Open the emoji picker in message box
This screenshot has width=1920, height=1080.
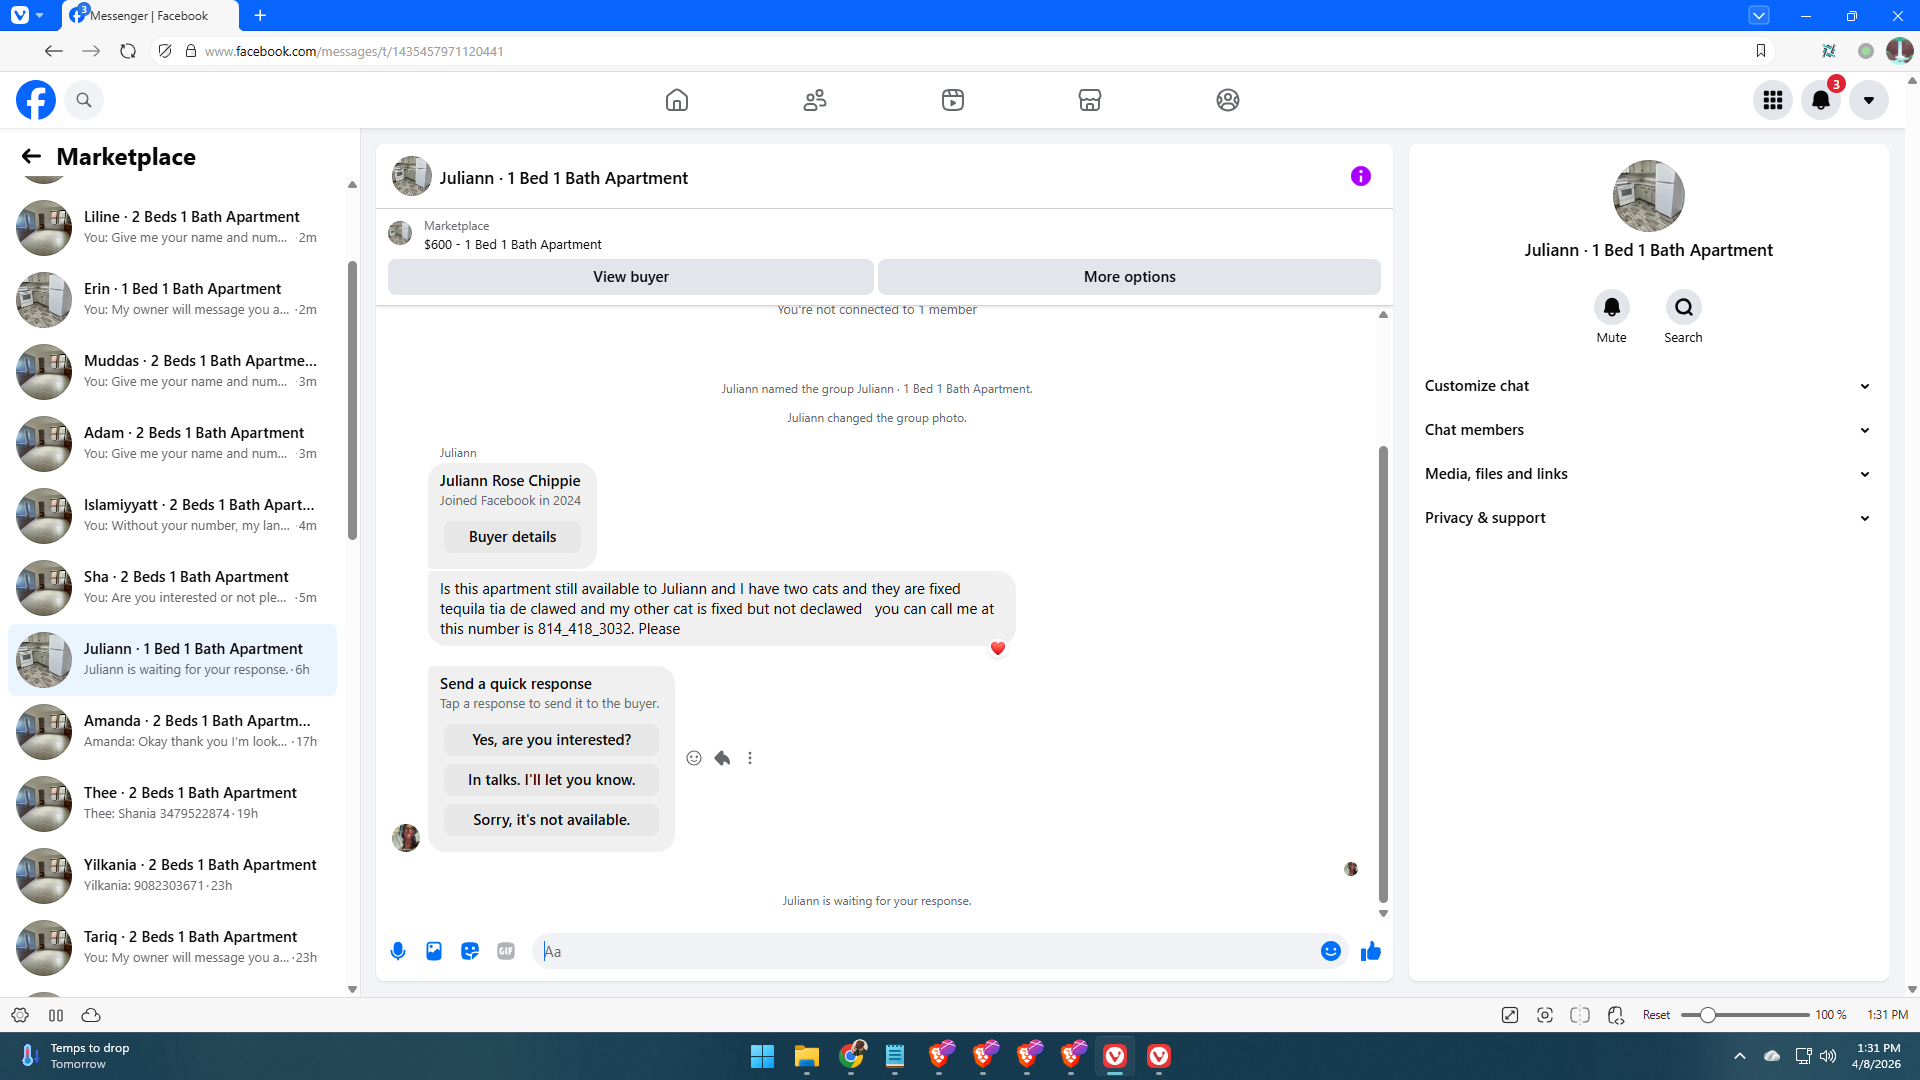tap(1330, 951)
